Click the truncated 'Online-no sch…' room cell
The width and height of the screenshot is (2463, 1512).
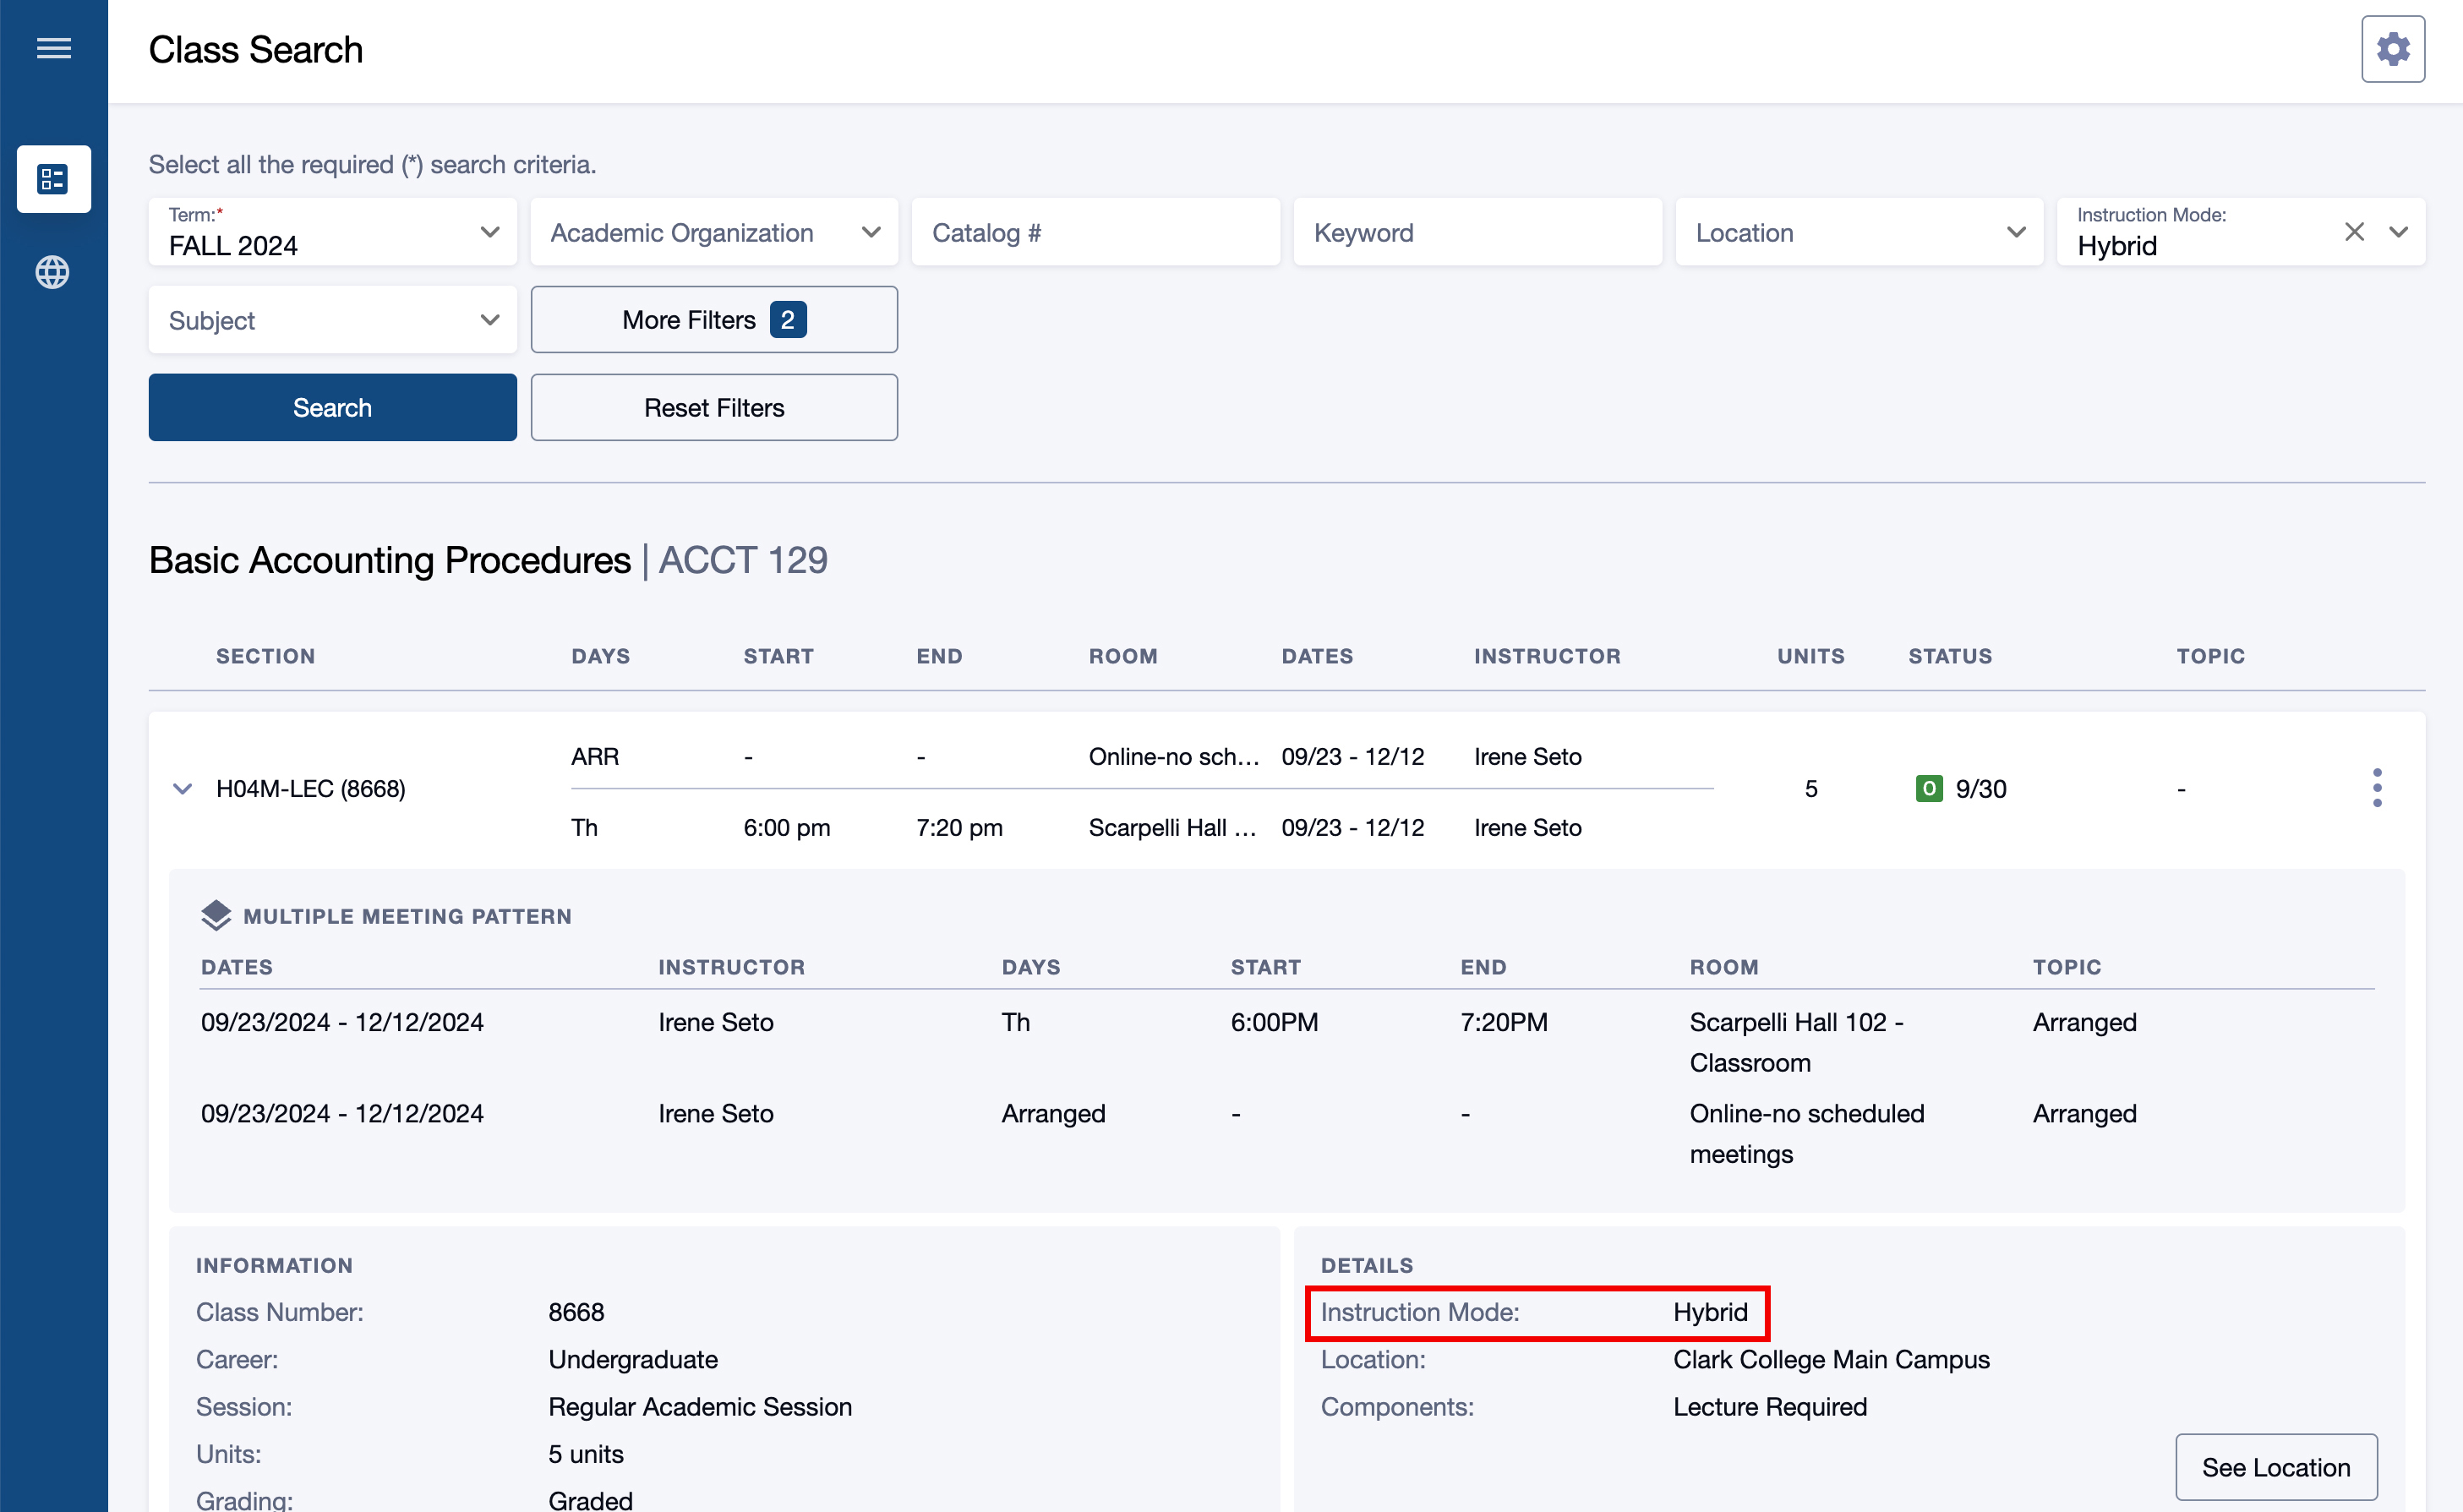click(x=1173, y=756)
